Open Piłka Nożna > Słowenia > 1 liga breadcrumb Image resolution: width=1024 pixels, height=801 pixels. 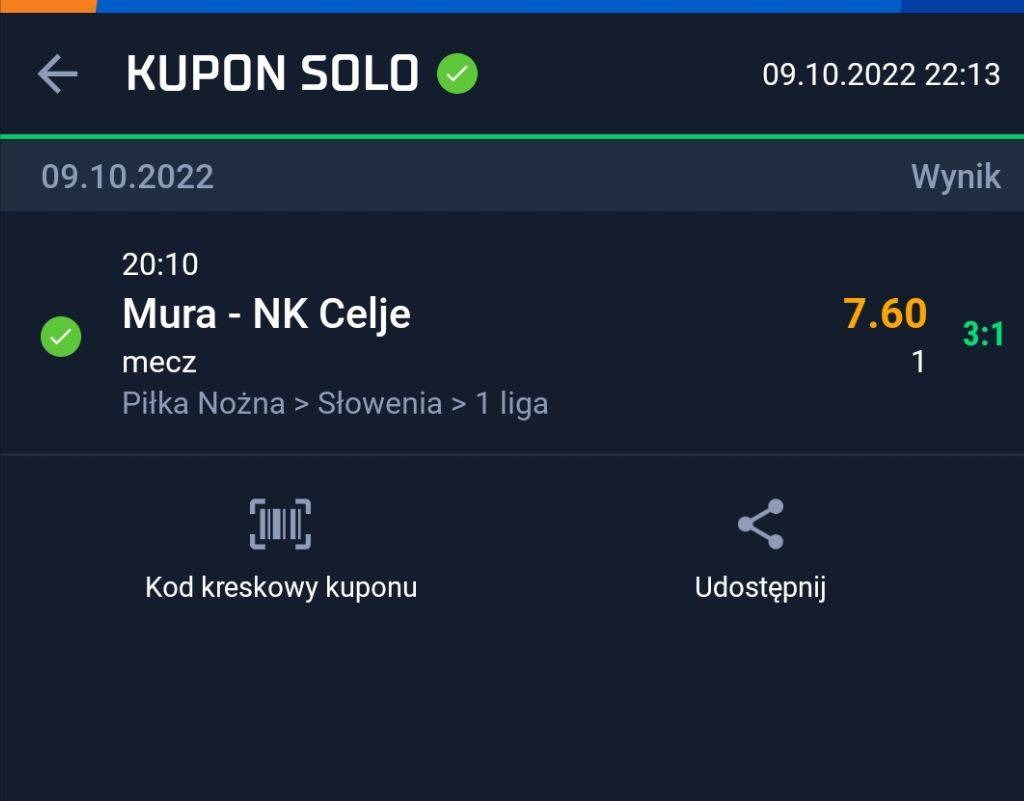coord(334,404)
